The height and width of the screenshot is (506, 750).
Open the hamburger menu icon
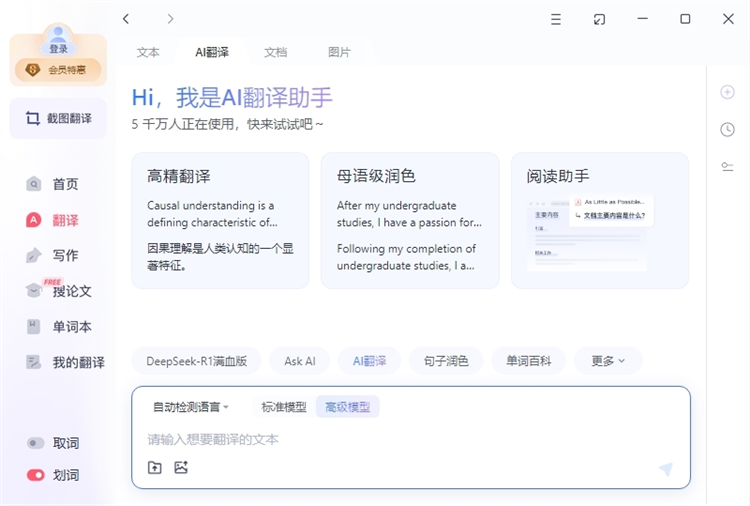tap(556, 19)
